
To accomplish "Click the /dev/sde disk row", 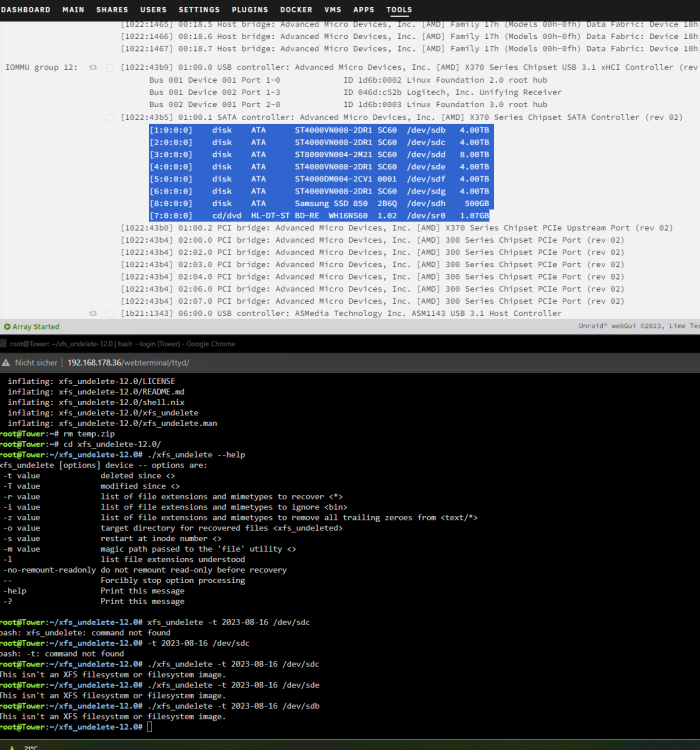I will click(320, 167).
